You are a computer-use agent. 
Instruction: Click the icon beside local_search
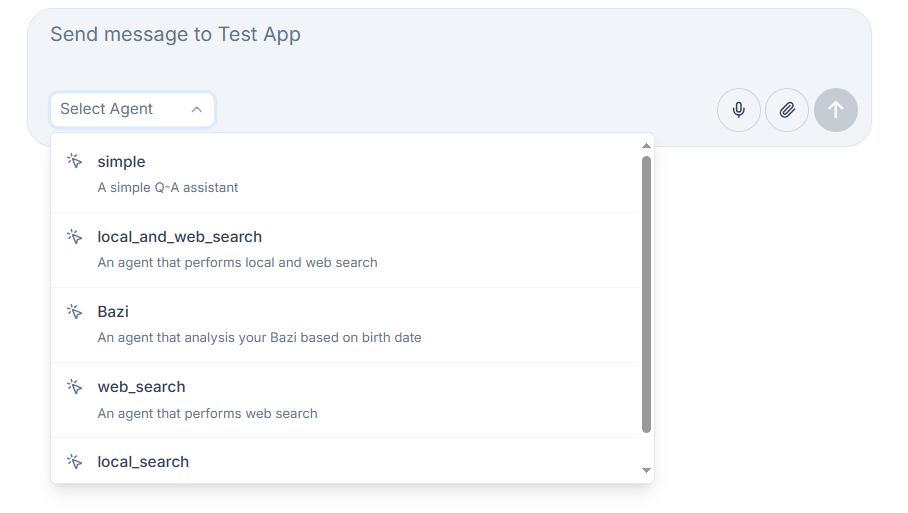74,462
